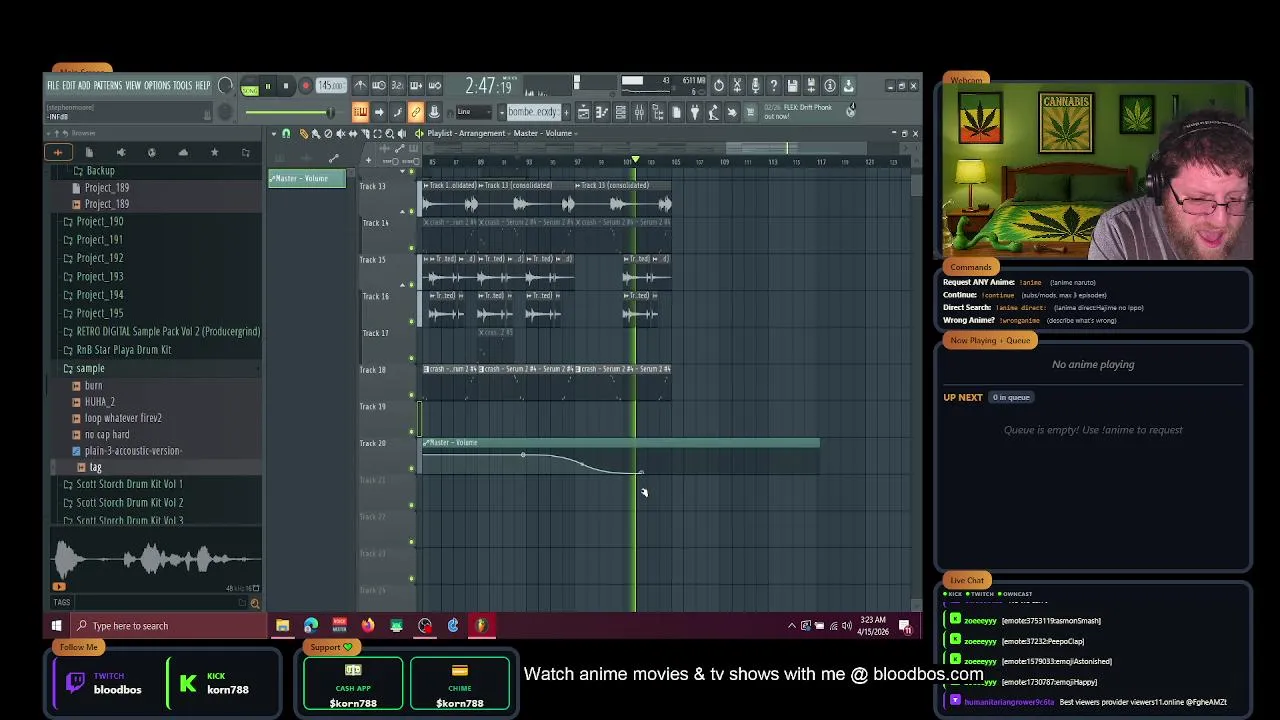Viewport: 1280px width, 720px height.
Task: Open the TOOLS menu
Action: 182,85
